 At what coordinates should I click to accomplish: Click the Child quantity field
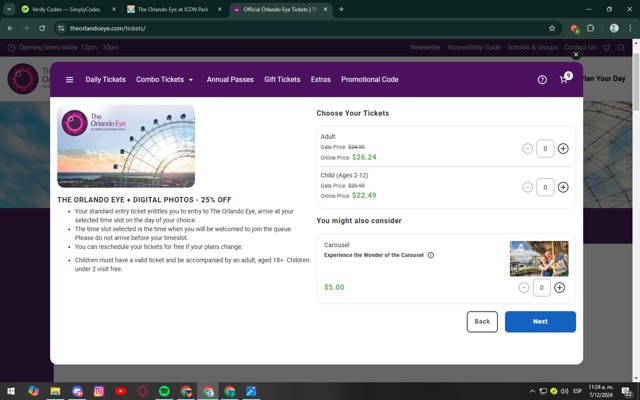tap(545, 187)
